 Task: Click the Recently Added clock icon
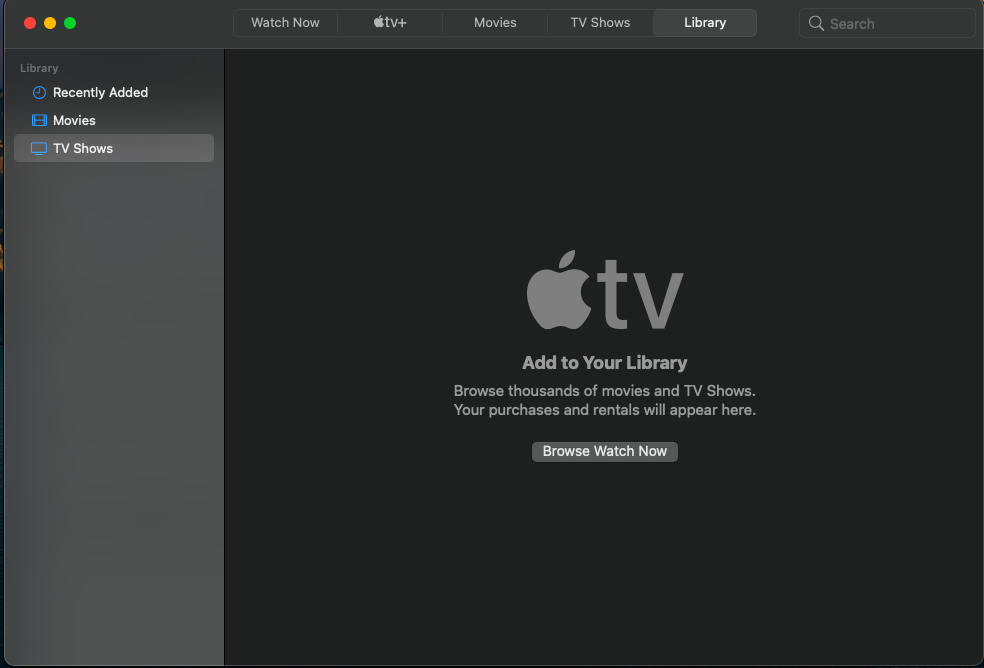pos(39,93)
